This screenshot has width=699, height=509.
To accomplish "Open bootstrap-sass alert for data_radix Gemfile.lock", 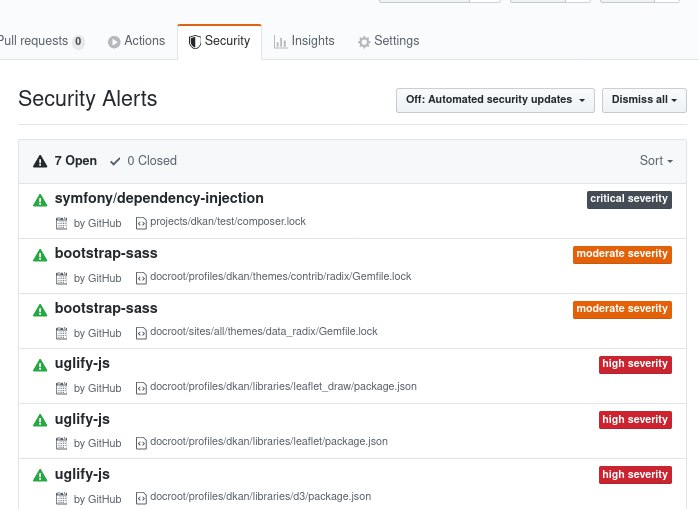I will (106, 308).
